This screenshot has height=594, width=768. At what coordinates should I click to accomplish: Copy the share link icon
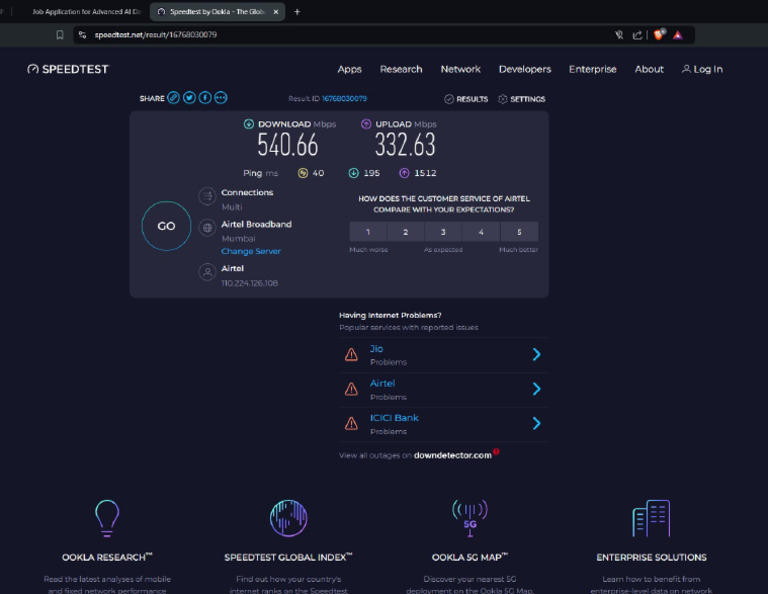coord(173,98)
